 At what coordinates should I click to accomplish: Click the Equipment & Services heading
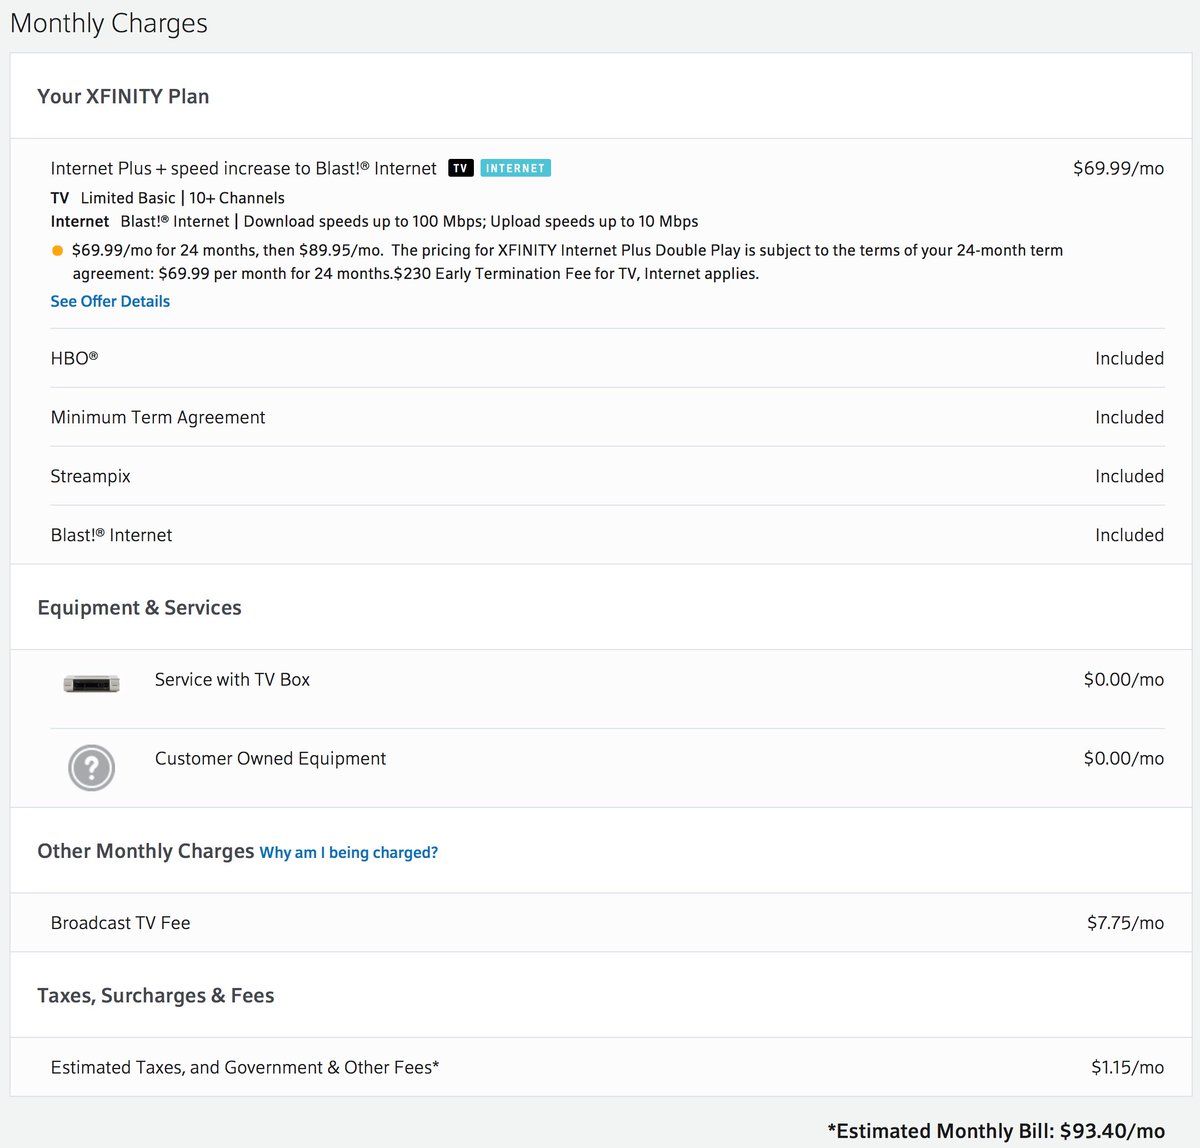(139, 608)
